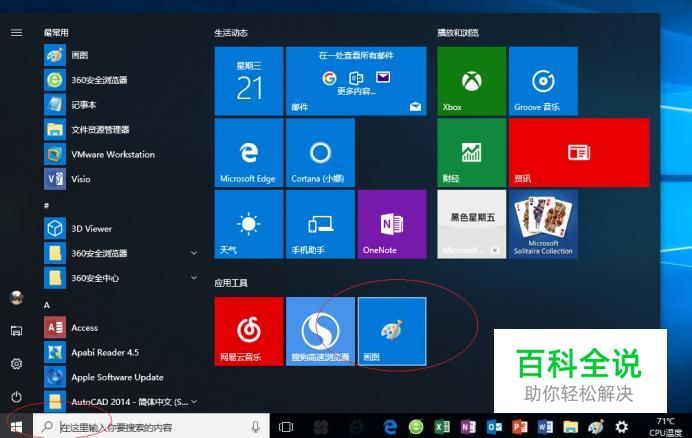Open the Microsoft Solitaire Collection tile
Image resolution: width=692 pixels, height=438 pixels.
(543, 224)
